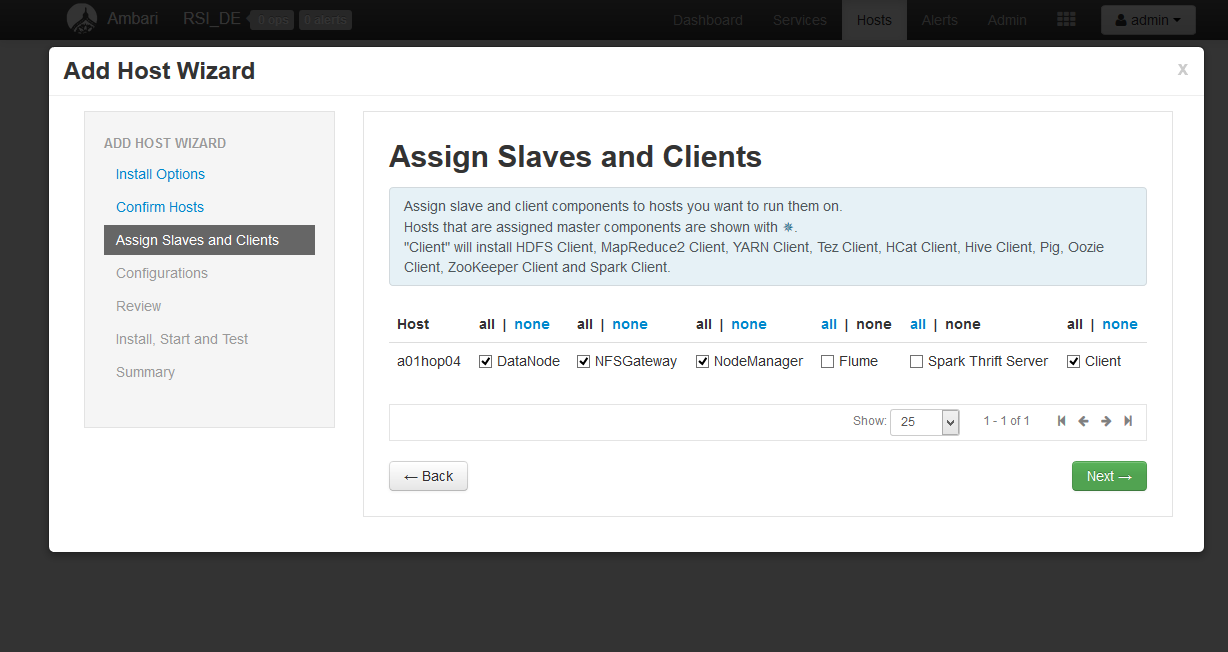Click the previous-page arrow icon
This screenshot has height=652, width=1228.
(1083, 421)
